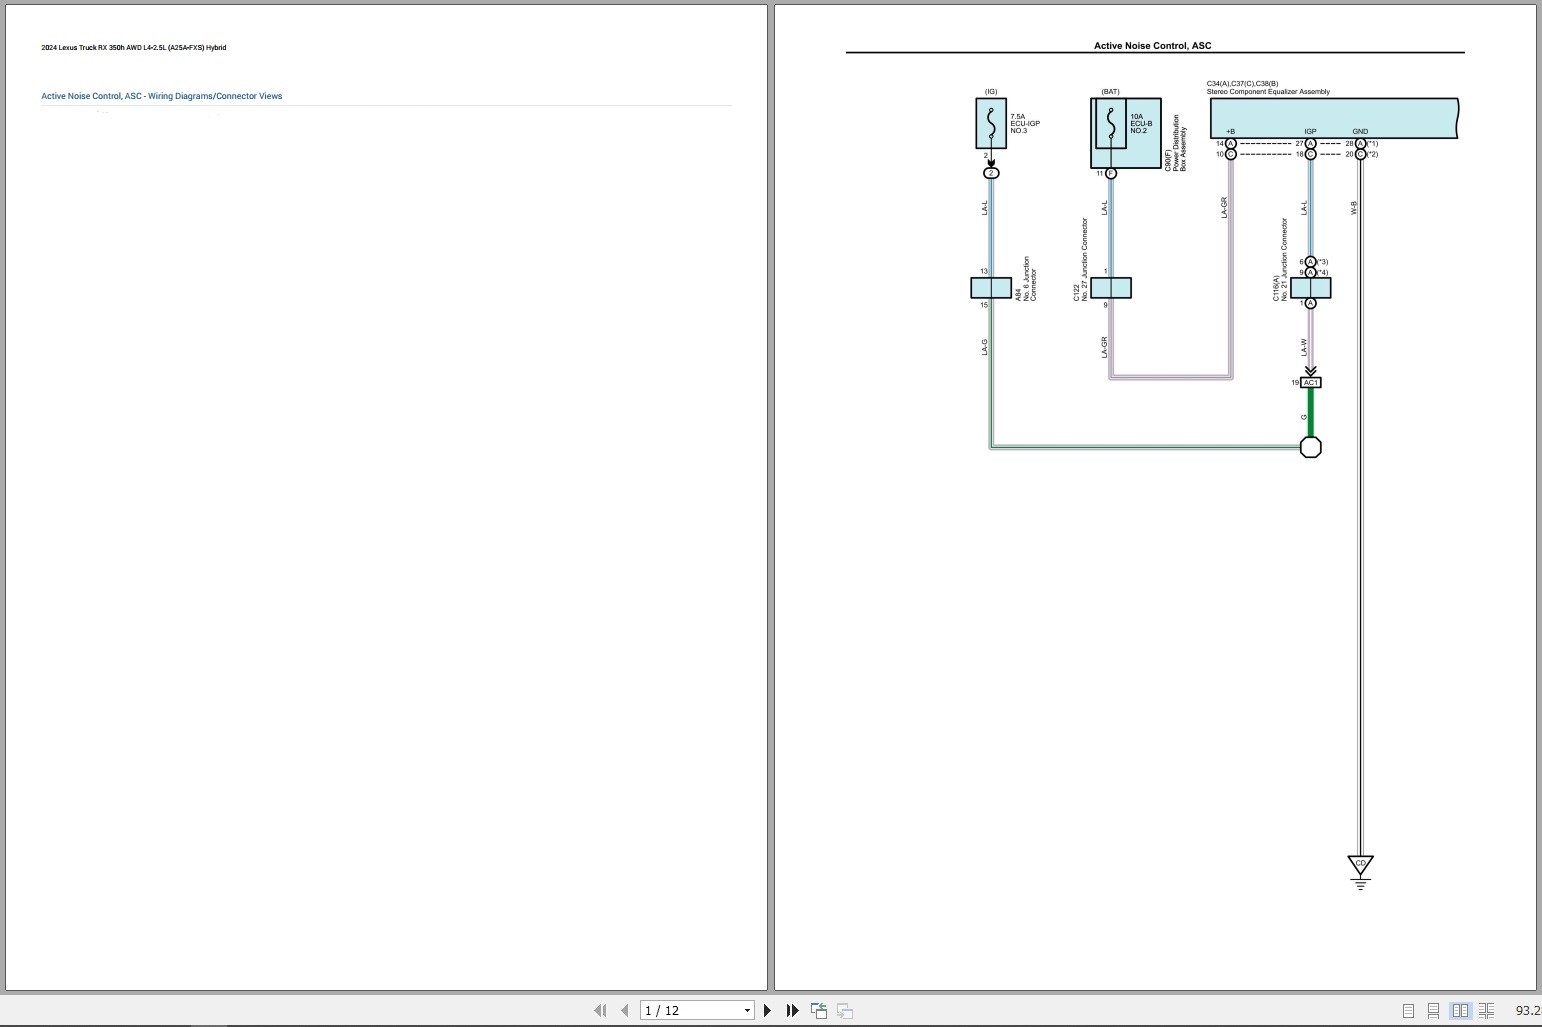The width and height of the screenshot is (1542, 1027).
Task: Go to the next page
Action: (767, 1010)
